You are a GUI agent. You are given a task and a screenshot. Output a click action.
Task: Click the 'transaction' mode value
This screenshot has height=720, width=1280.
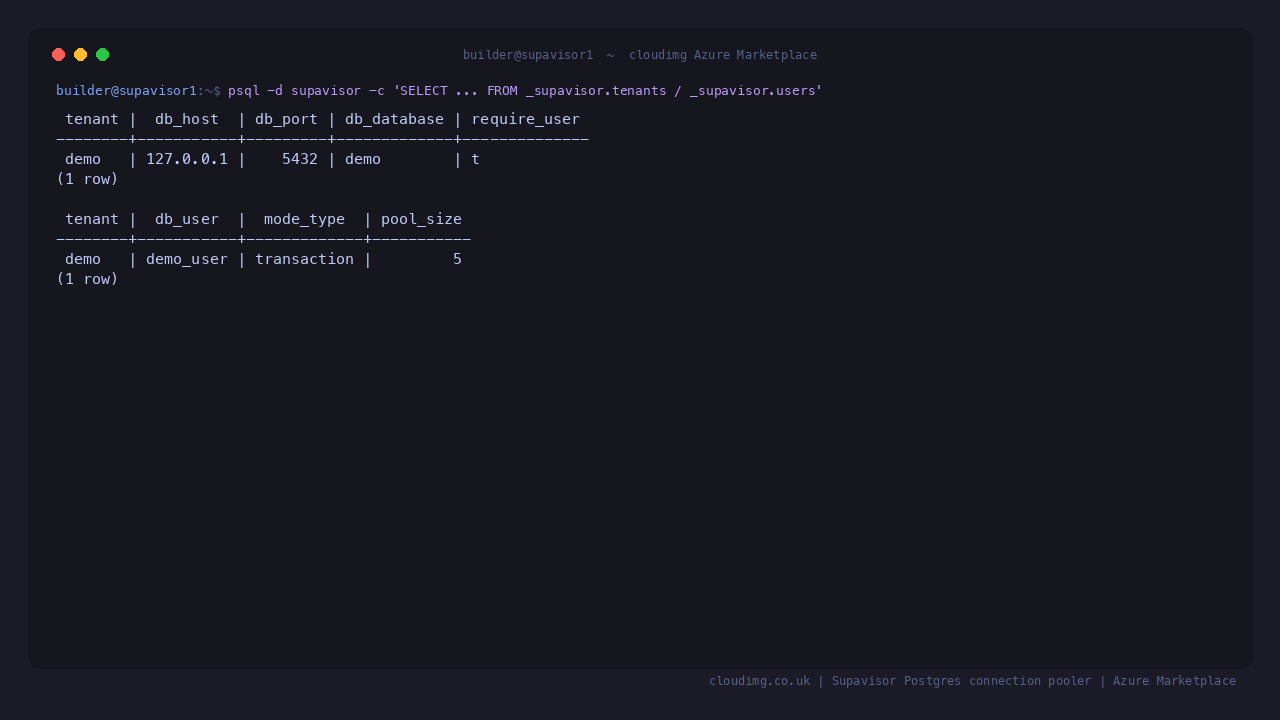(x=304, y=259)
